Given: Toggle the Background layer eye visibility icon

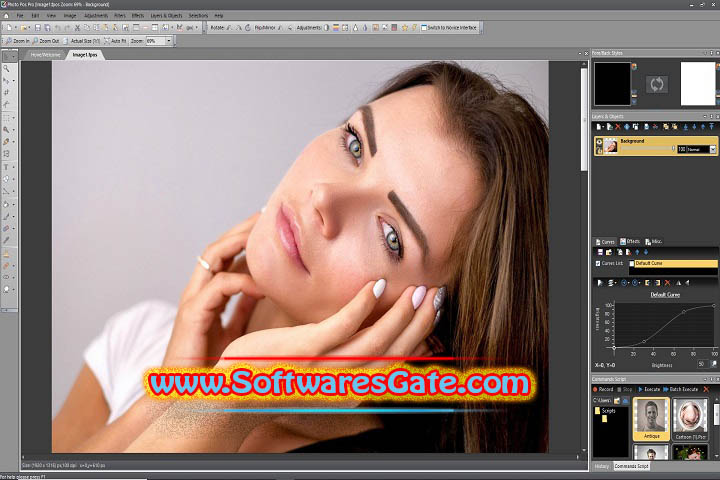Looking at the screenshot, I should coord(599,142).
